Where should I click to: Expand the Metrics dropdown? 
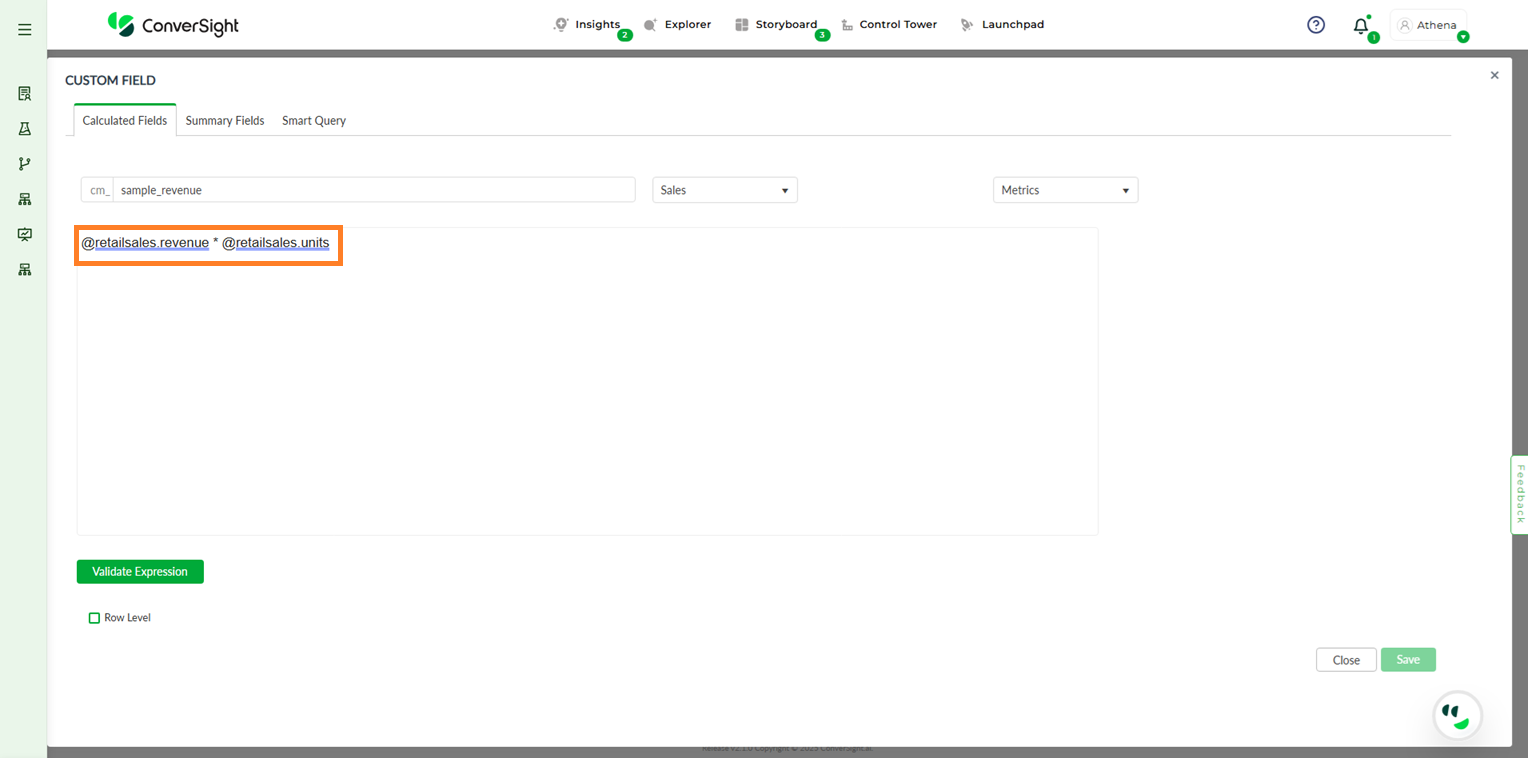[1065, 190]
